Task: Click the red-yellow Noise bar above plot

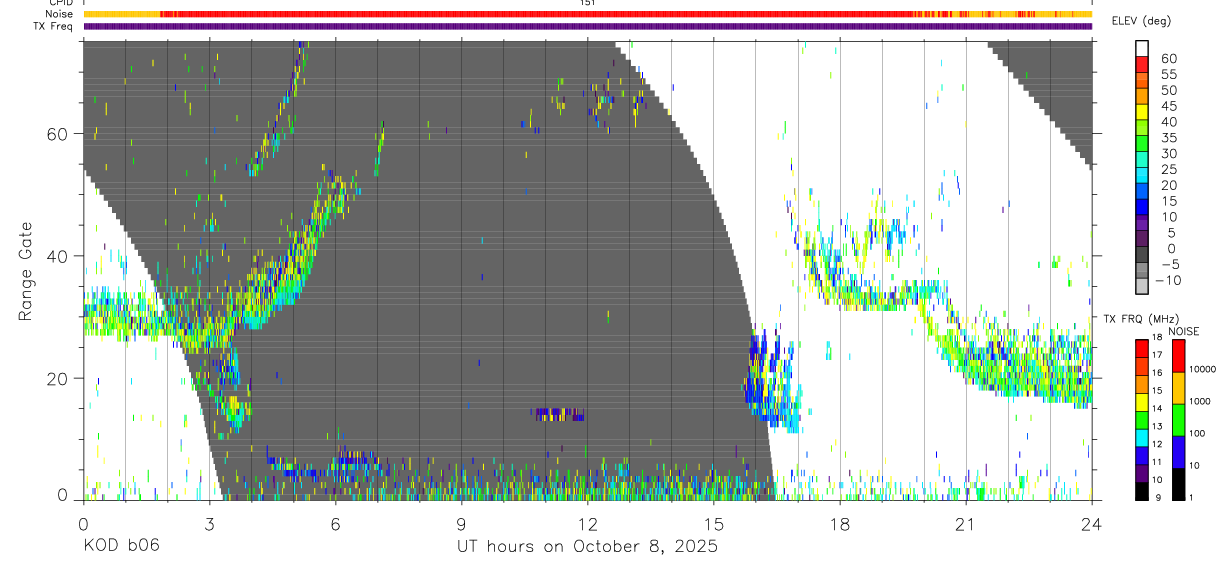Action: click(587, 14)
